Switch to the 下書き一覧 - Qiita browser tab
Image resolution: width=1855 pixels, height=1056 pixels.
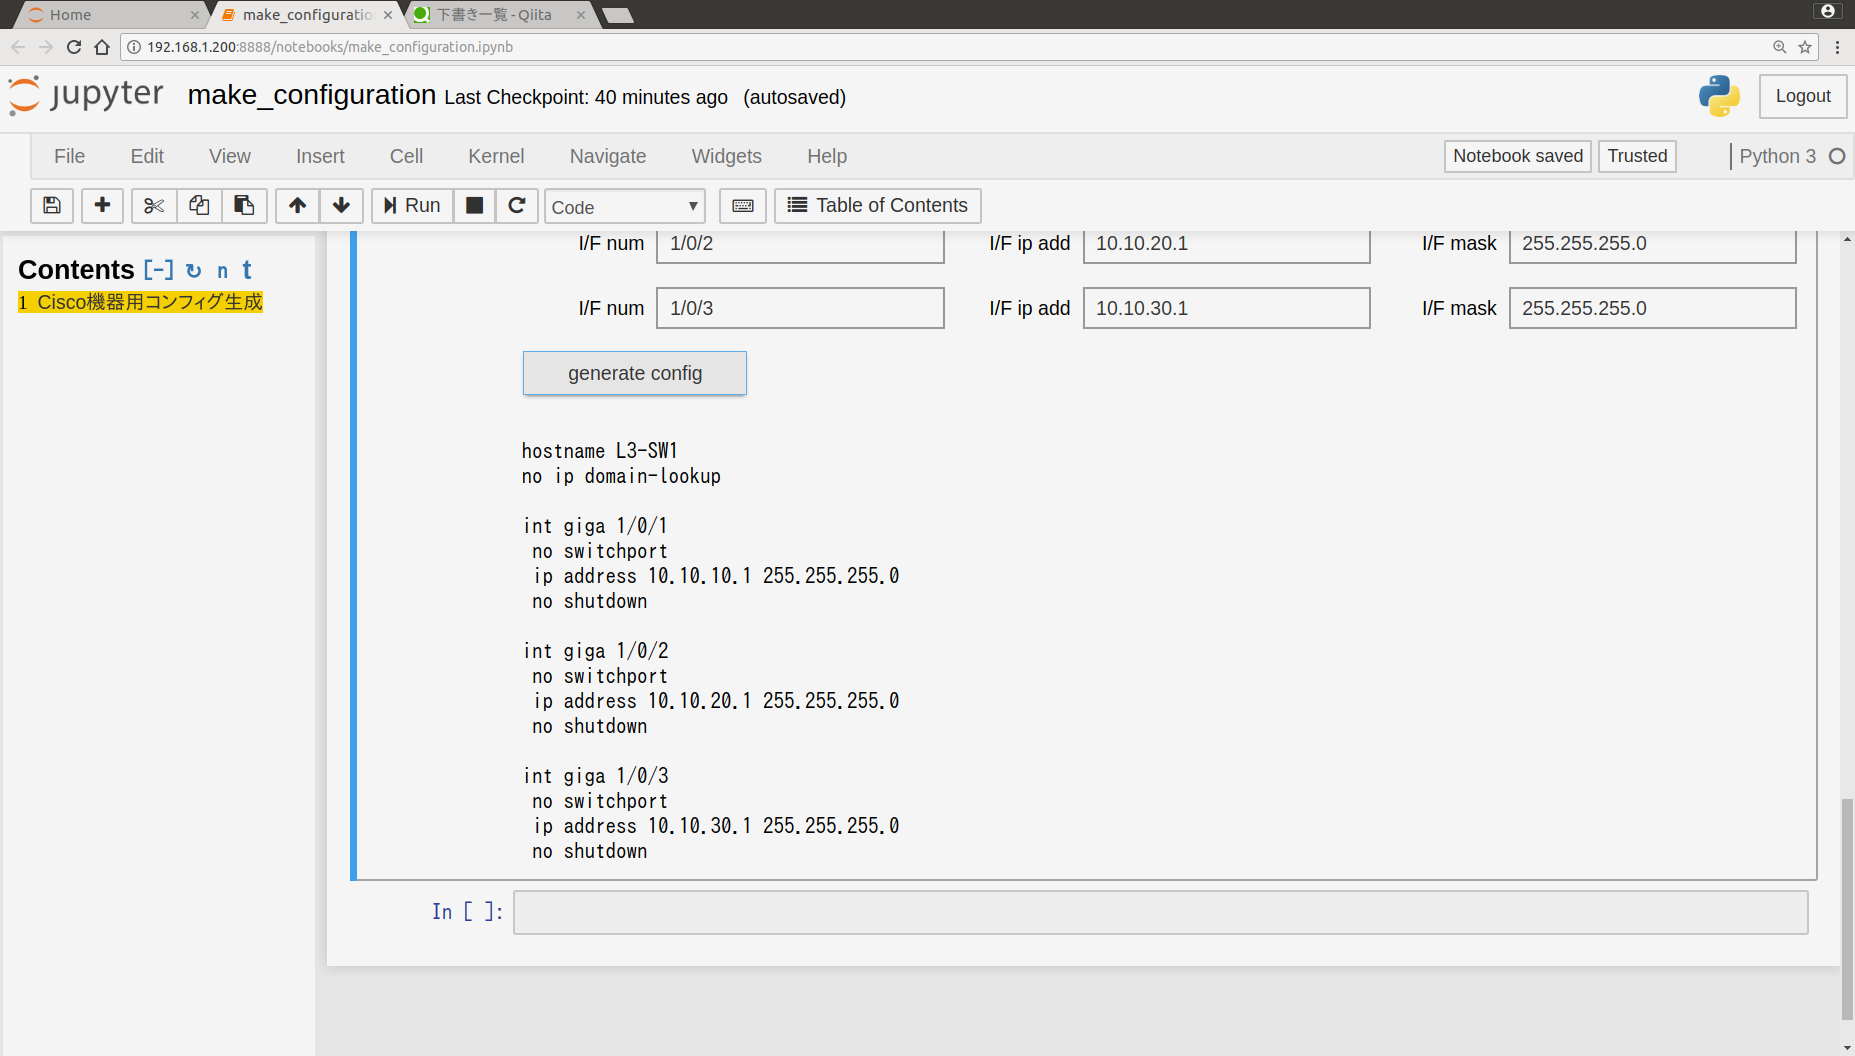pyautogui.click(x=495, y=14)
